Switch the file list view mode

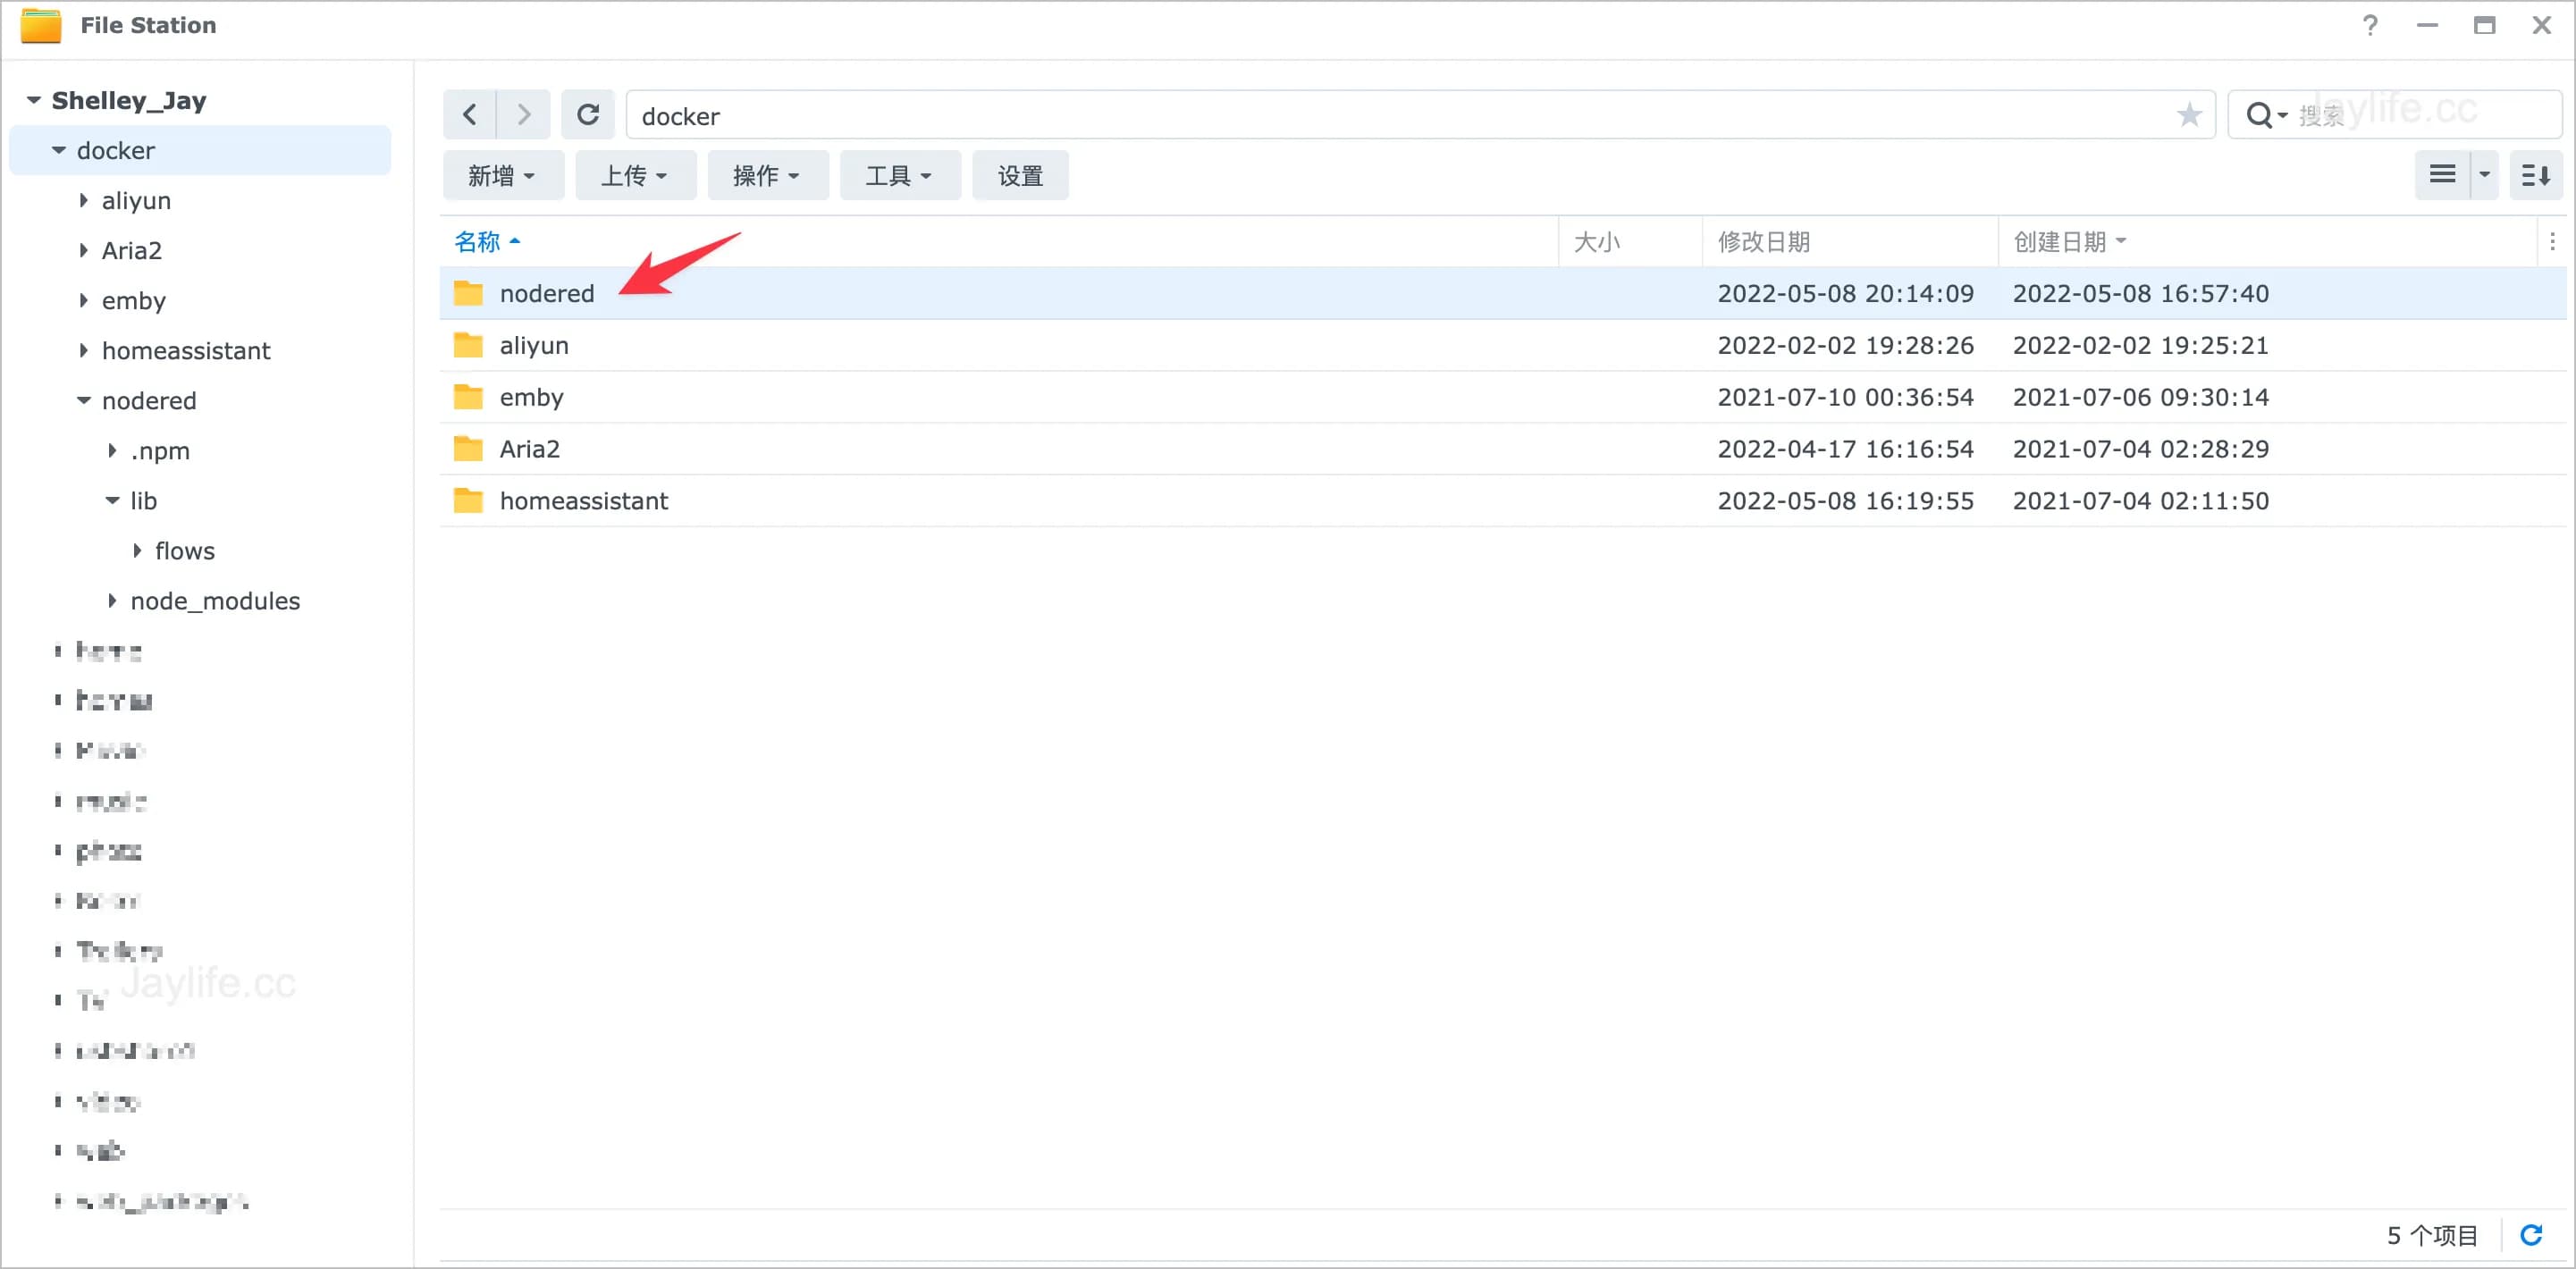2444,174
